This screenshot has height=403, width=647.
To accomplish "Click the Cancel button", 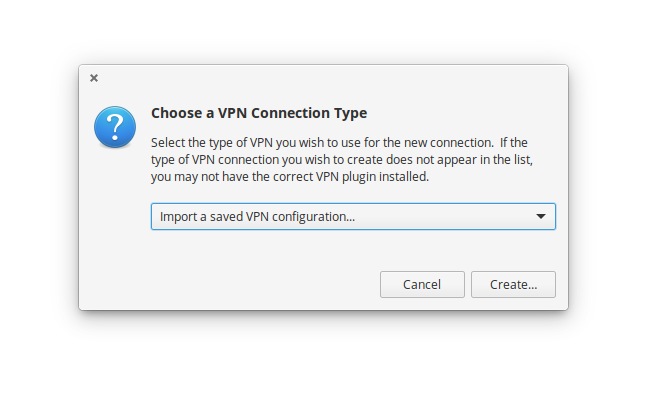I will (422, 284).
